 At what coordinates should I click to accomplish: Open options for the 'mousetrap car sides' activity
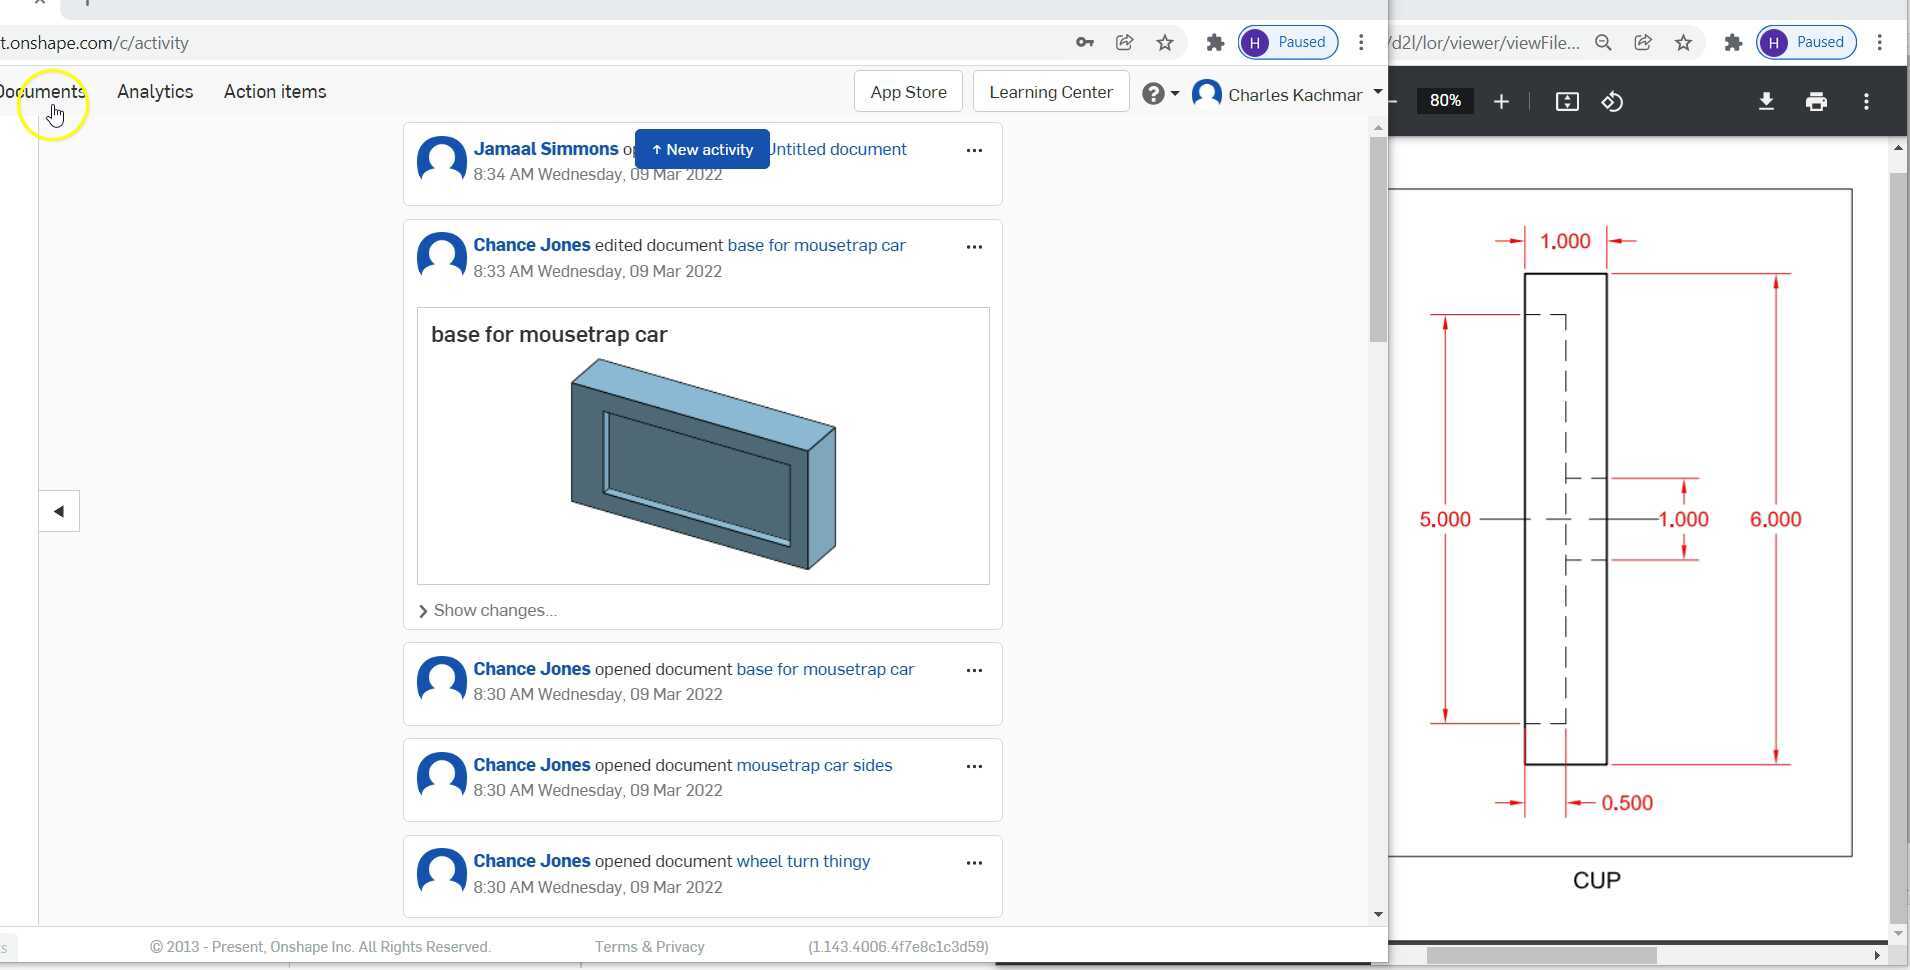pyautogui.click(x=974, y=766)
